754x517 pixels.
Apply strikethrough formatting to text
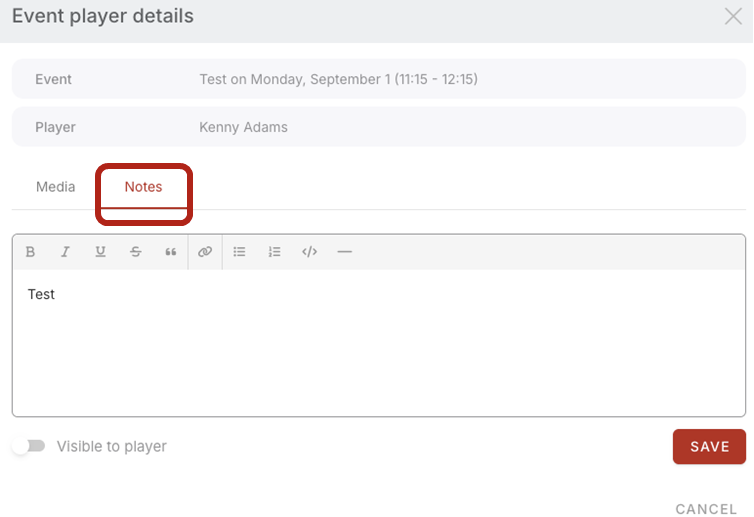[x=135, y=252]
